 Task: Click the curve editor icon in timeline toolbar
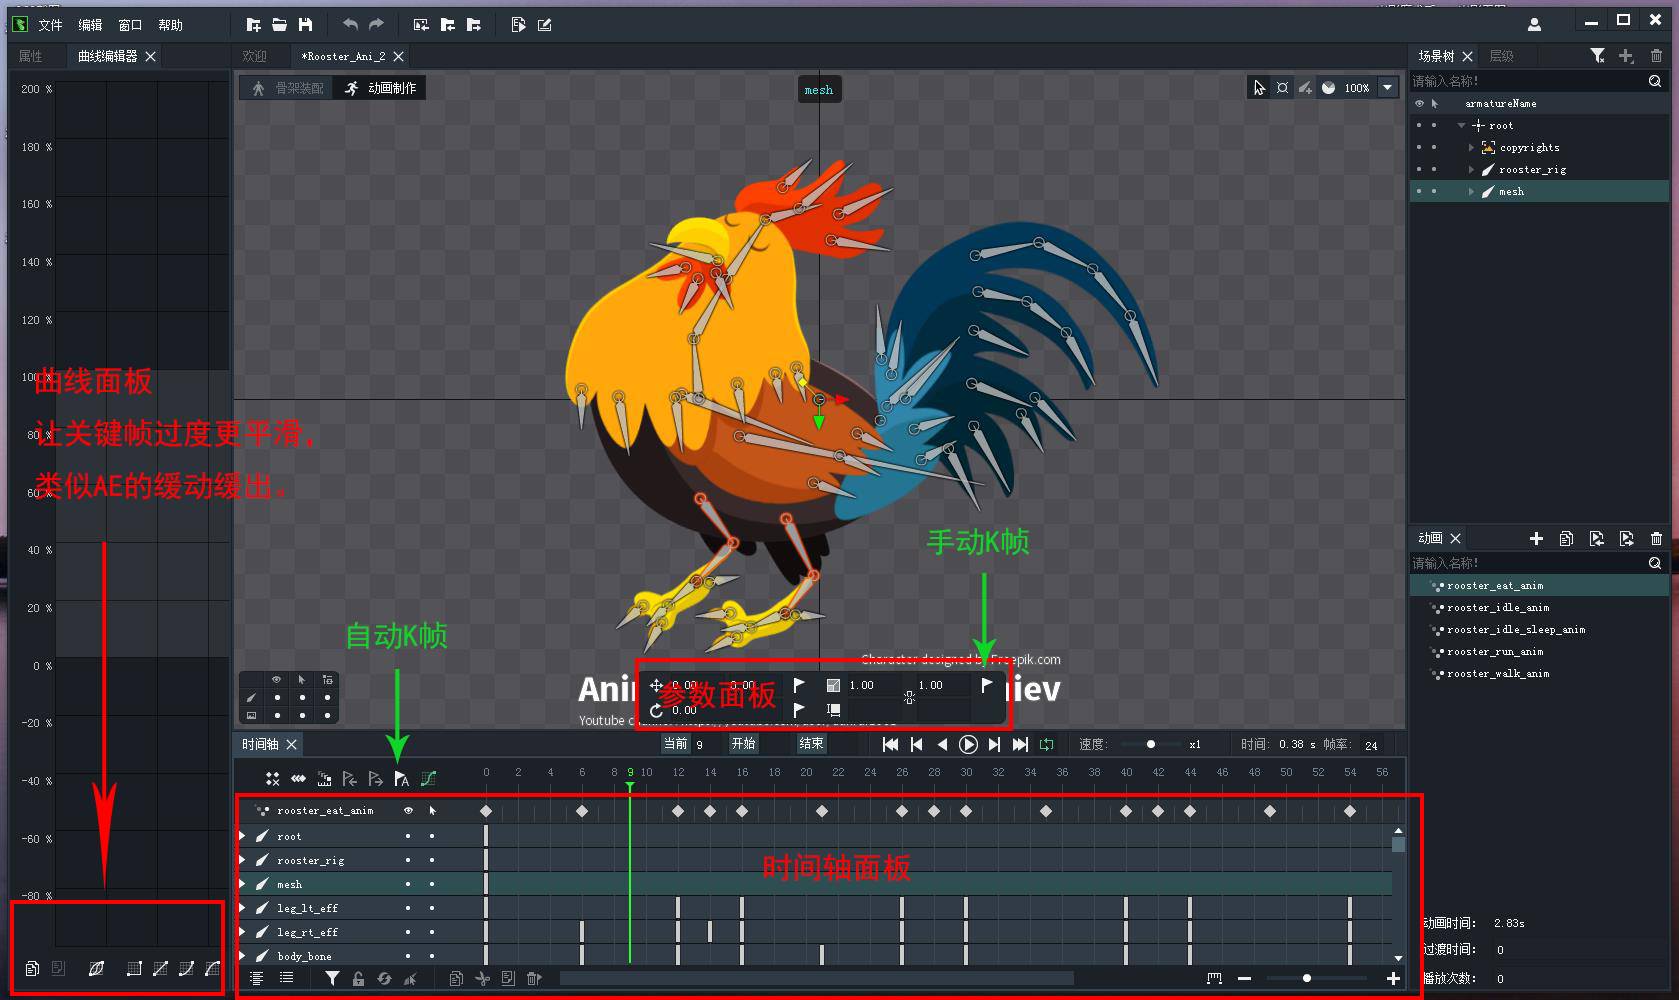[428, 778]
